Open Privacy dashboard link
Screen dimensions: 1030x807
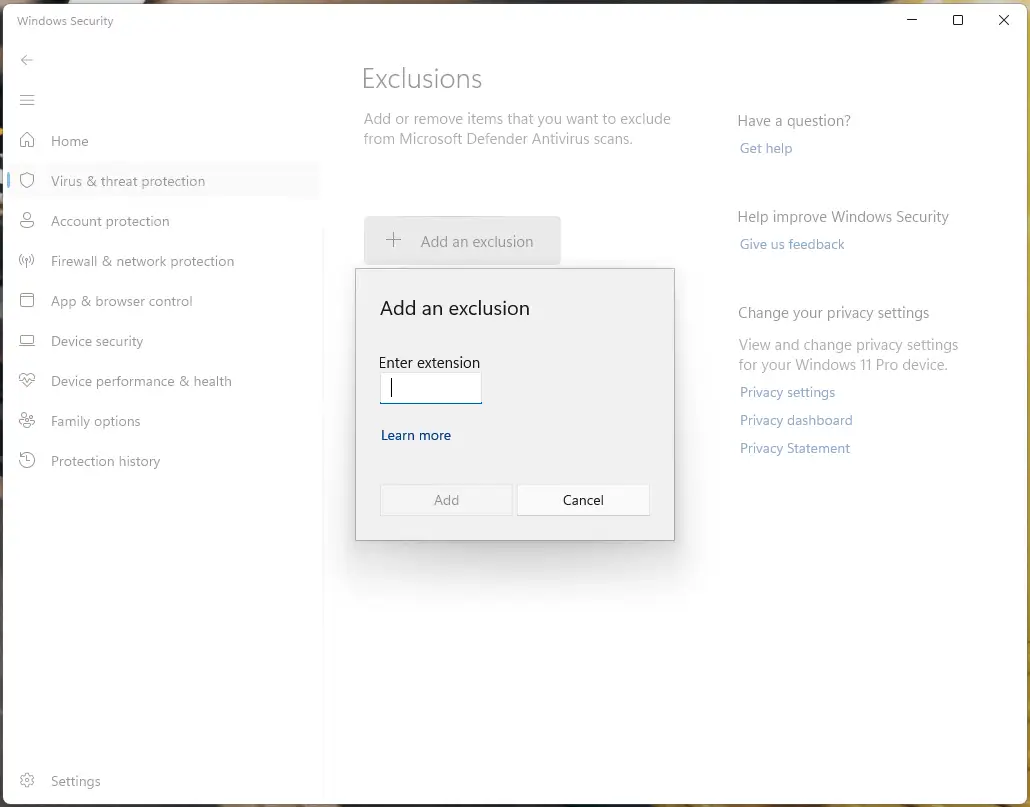[796, 420]
